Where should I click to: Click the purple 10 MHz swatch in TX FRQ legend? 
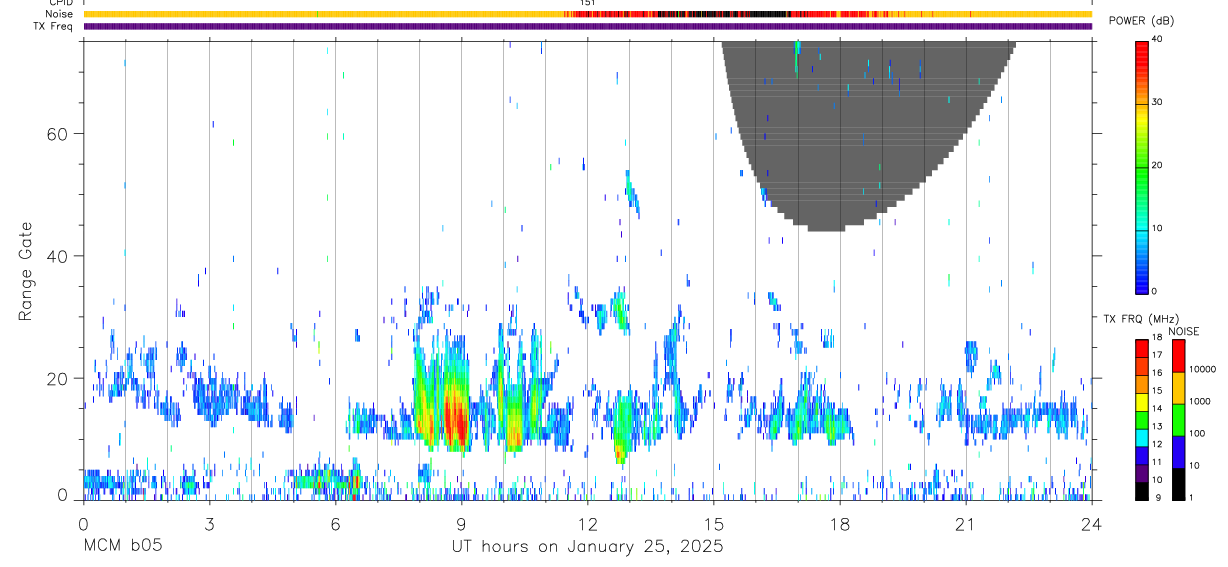1142,473
